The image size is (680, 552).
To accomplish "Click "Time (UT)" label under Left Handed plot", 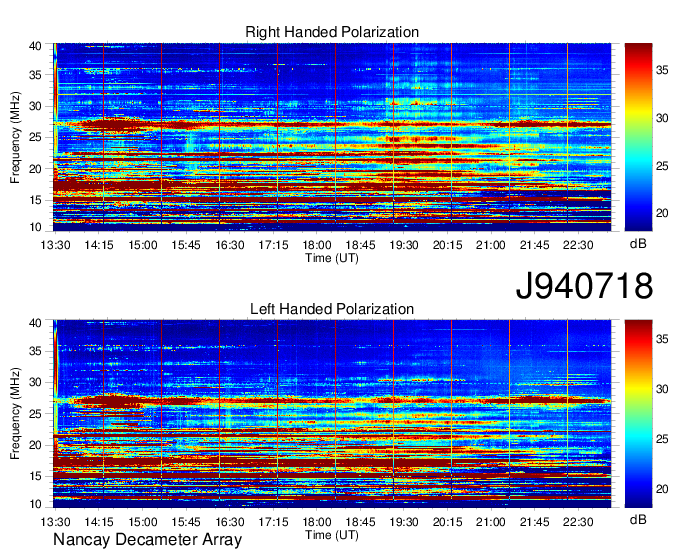I will (x=332, y=535).
